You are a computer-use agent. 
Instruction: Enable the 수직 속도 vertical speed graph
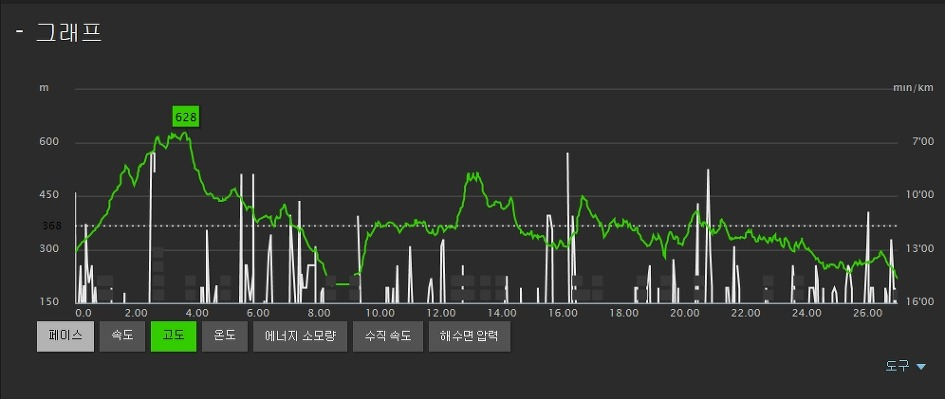coord(388,336)
